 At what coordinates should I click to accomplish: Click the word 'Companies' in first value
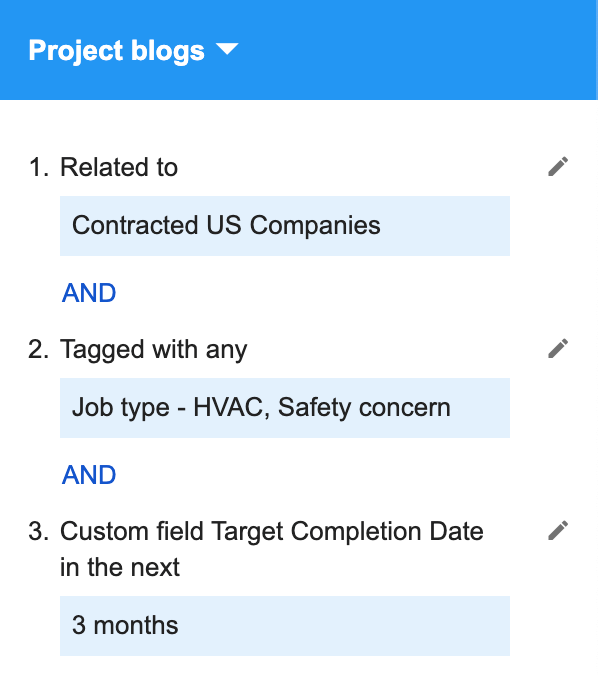click(315, 226)
